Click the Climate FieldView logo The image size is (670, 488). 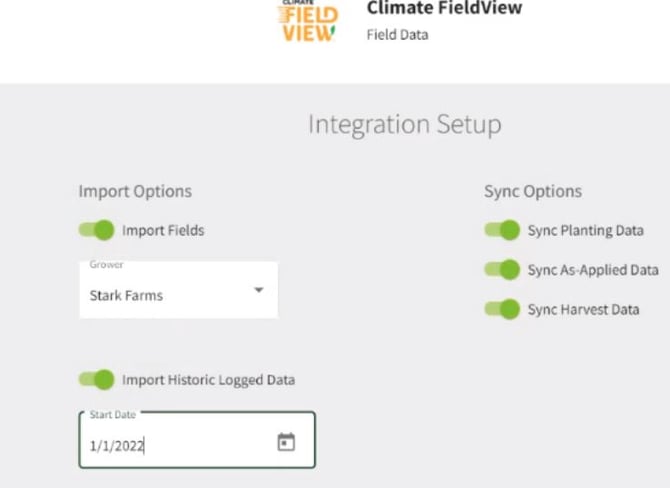(x=308, y=21)
